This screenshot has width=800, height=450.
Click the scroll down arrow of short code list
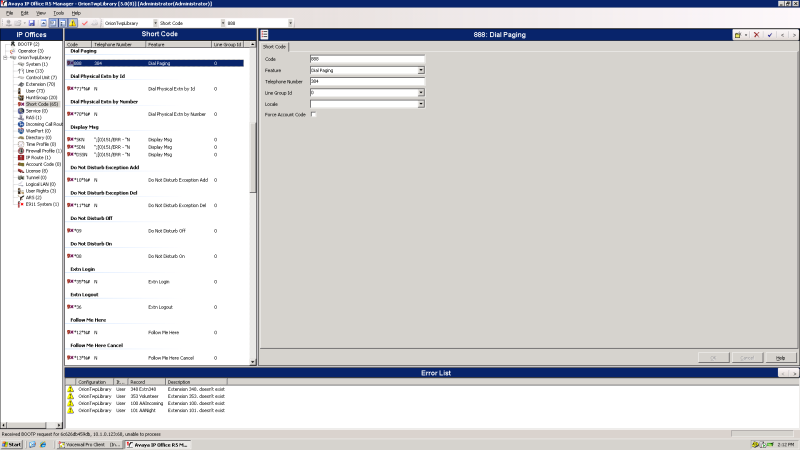[253, 362]
